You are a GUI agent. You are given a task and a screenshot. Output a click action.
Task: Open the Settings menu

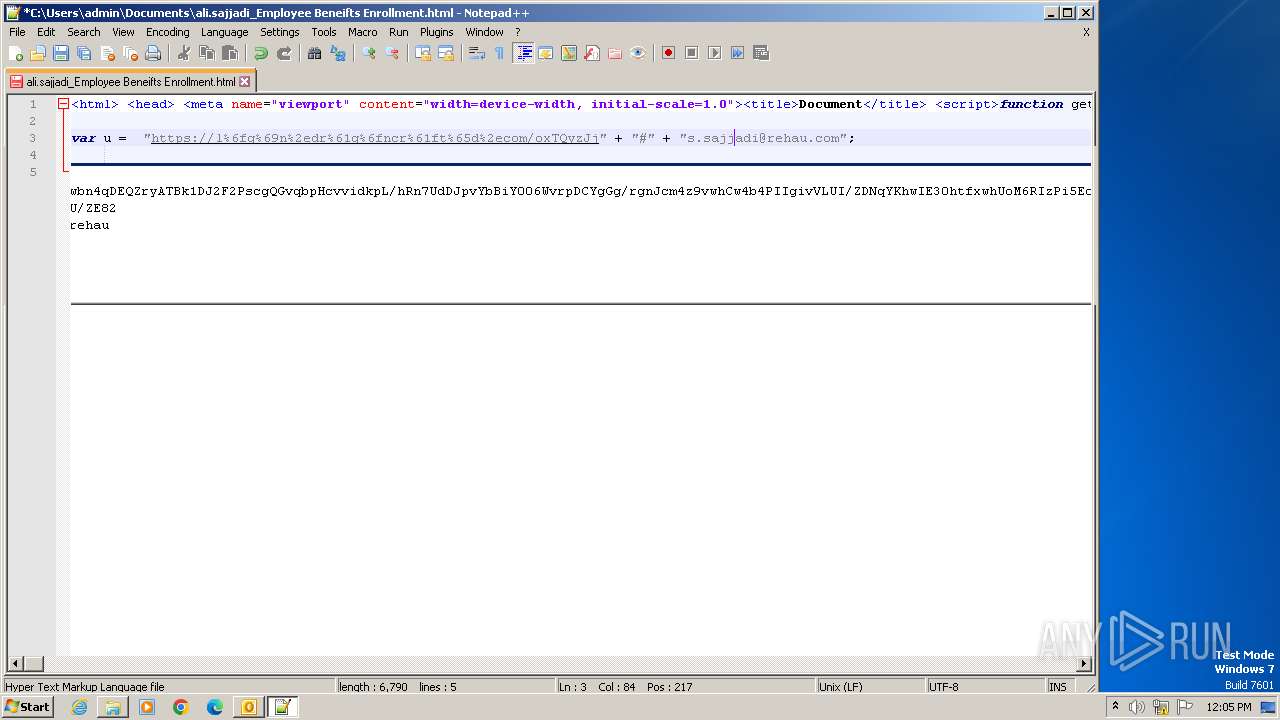279,32
